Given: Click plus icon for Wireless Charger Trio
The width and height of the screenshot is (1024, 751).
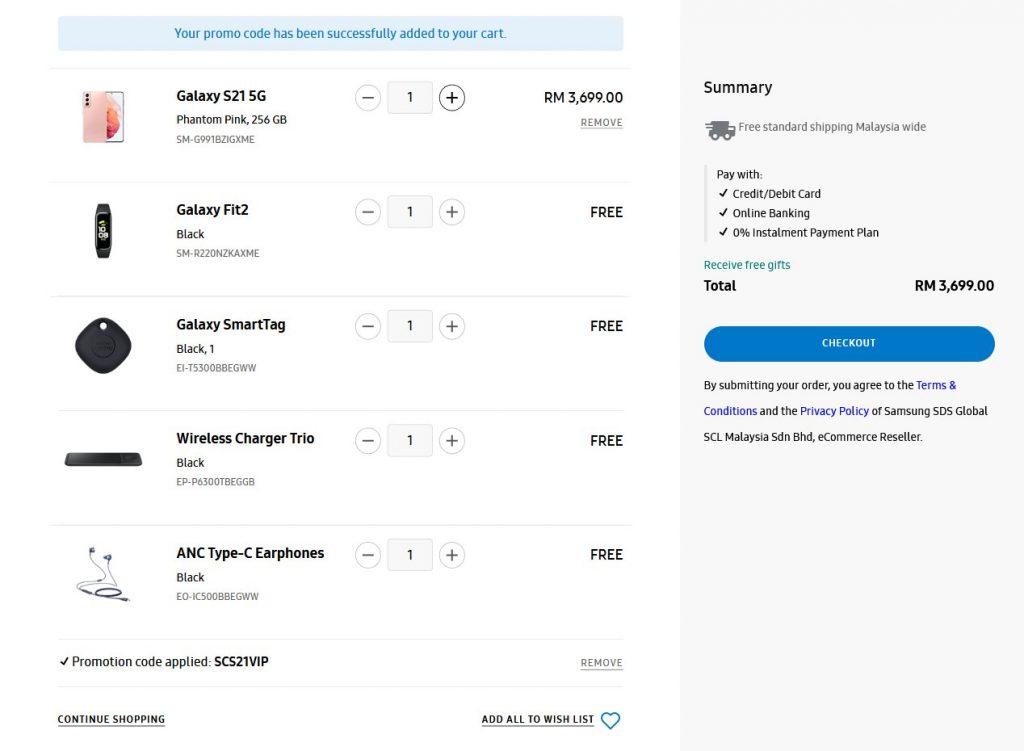Looking at the screenshot, I should [x=451, y=441].
